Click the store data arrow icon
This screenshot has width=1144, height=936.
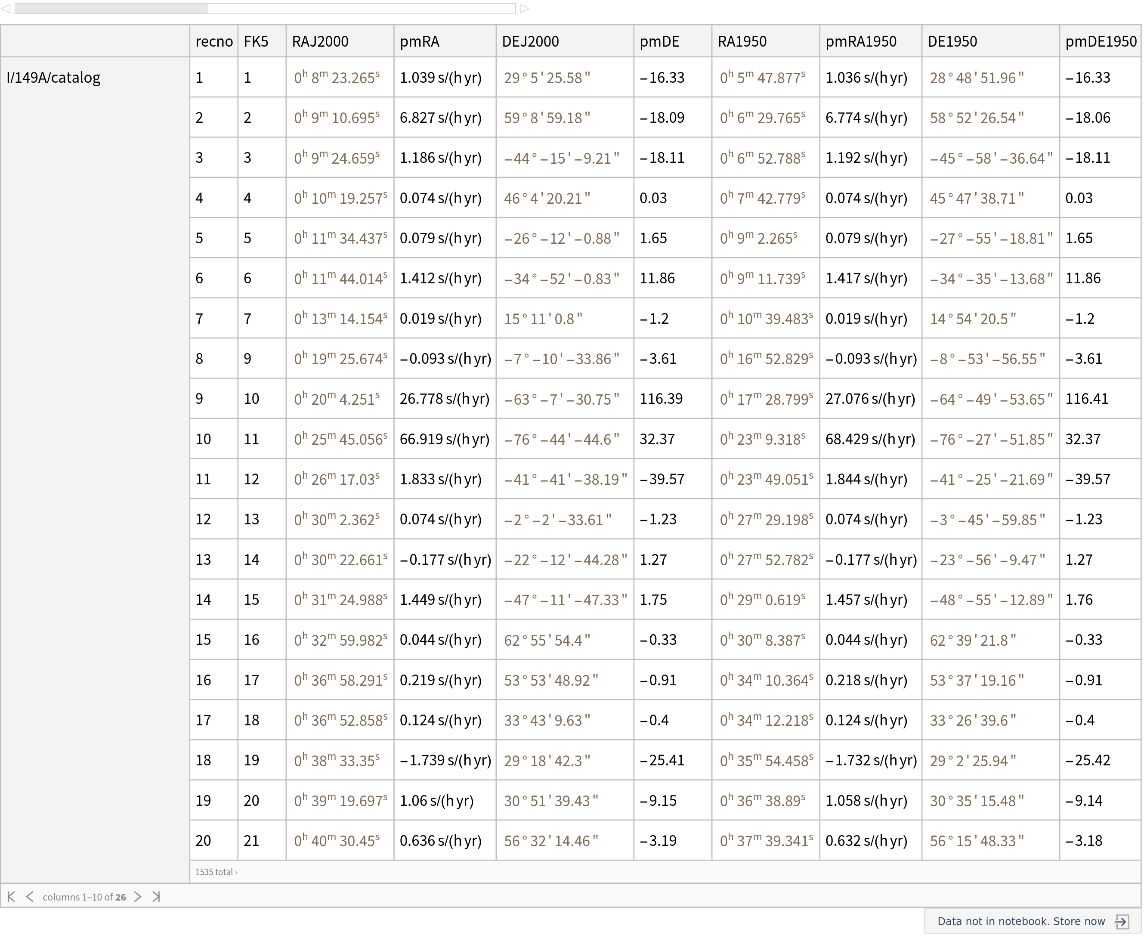click(1121, 921)
